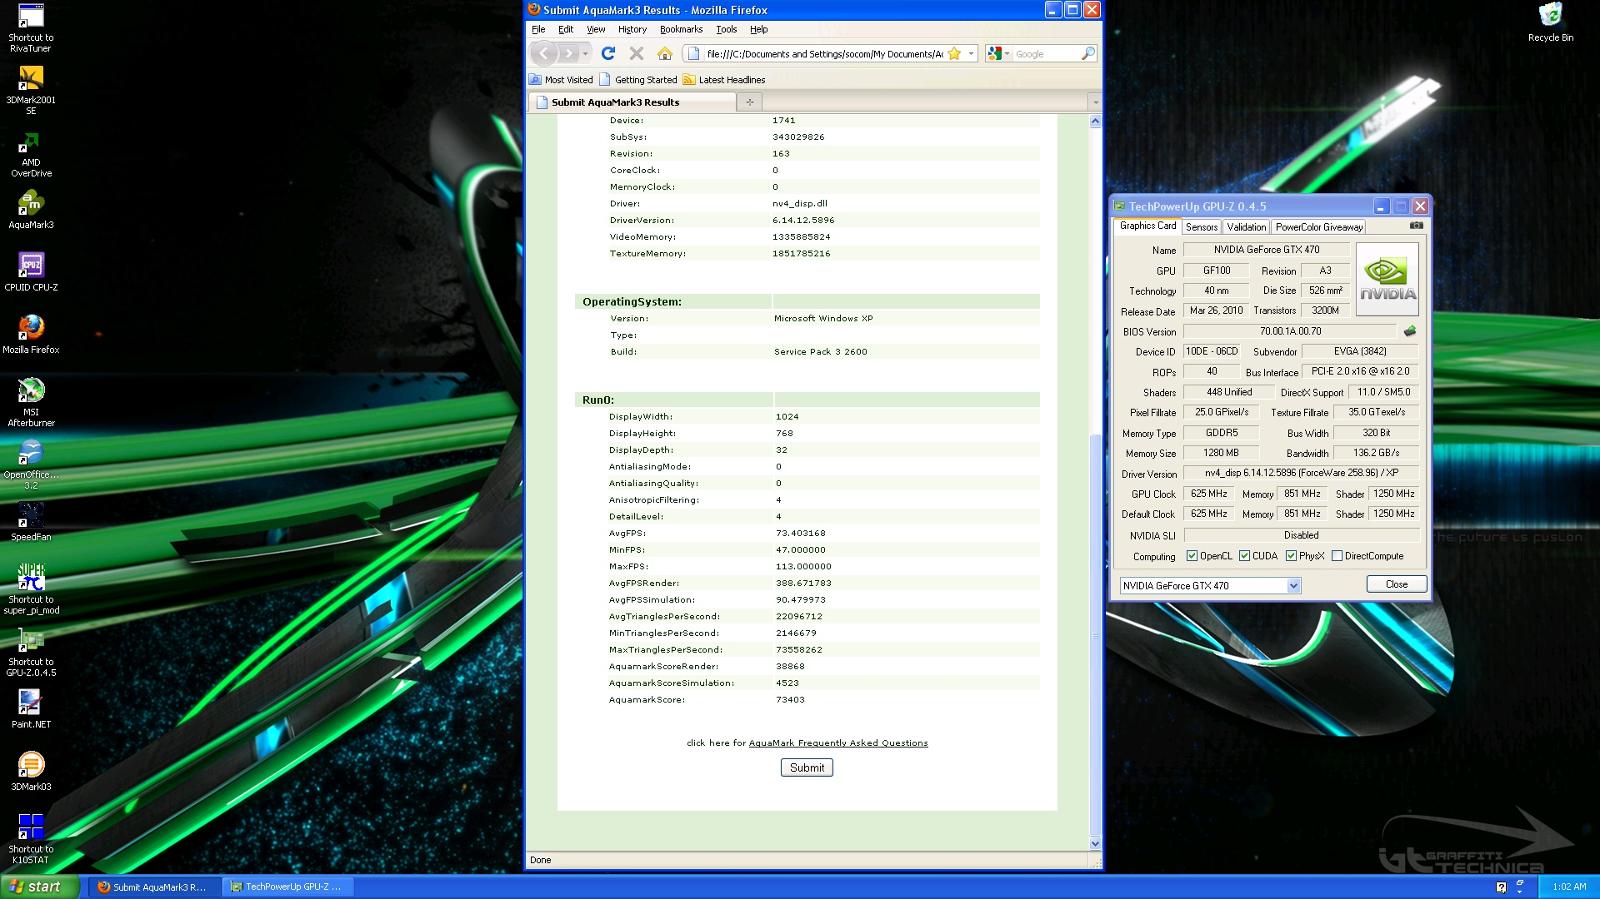Launch Paint.NET from desktop

(x=31, y=709)
